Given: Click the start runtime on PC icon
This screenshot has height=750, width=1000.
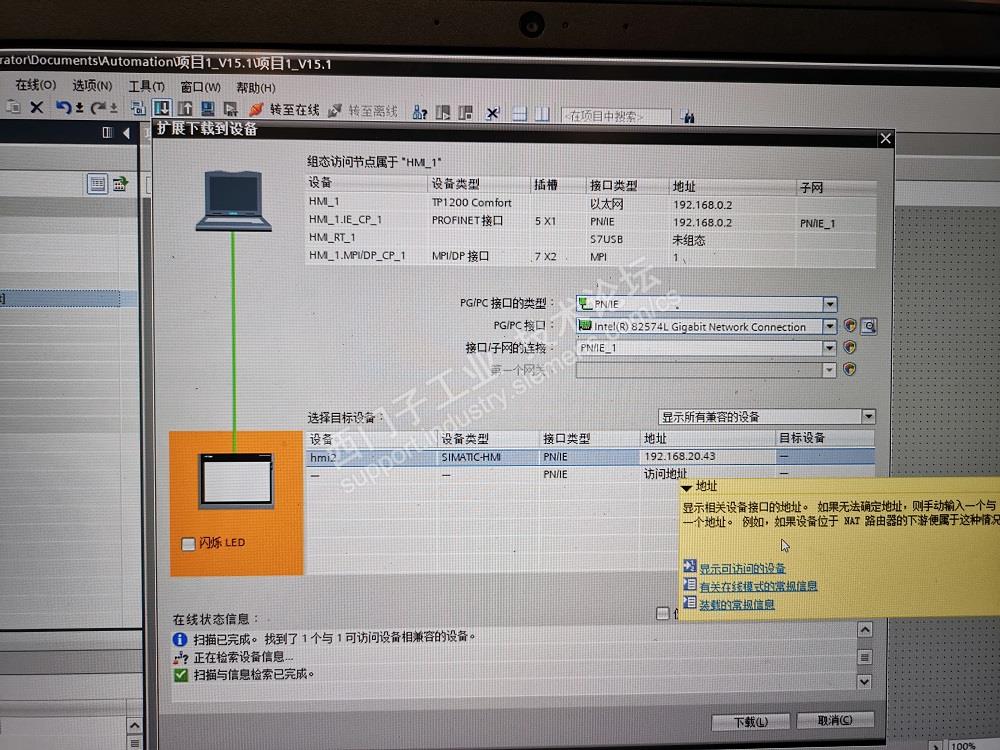Looking at the screenshot, I should [230, 109].
